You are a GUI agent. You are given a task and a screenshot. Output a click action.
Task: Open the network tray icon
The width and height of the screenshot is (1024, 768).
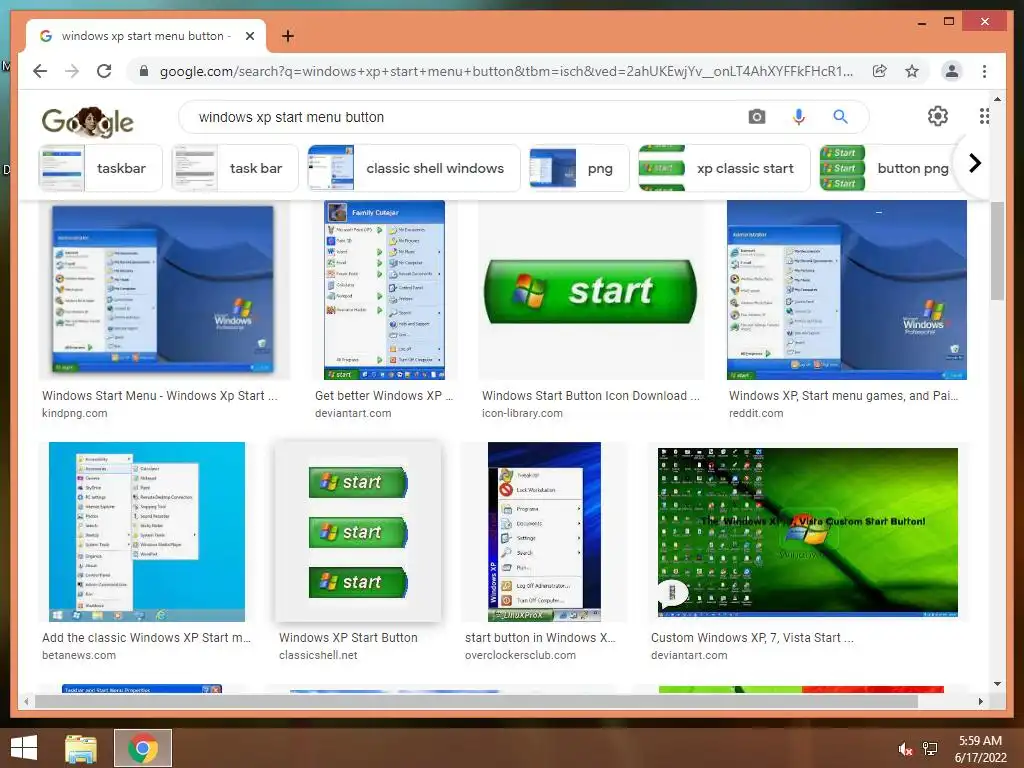point(930,749)
